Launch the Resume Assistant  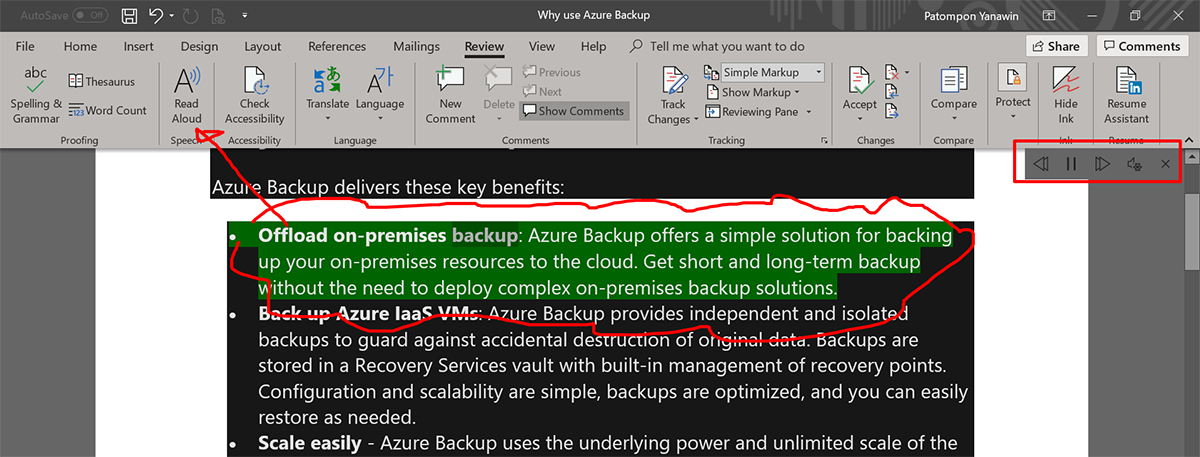[1126, 95]
